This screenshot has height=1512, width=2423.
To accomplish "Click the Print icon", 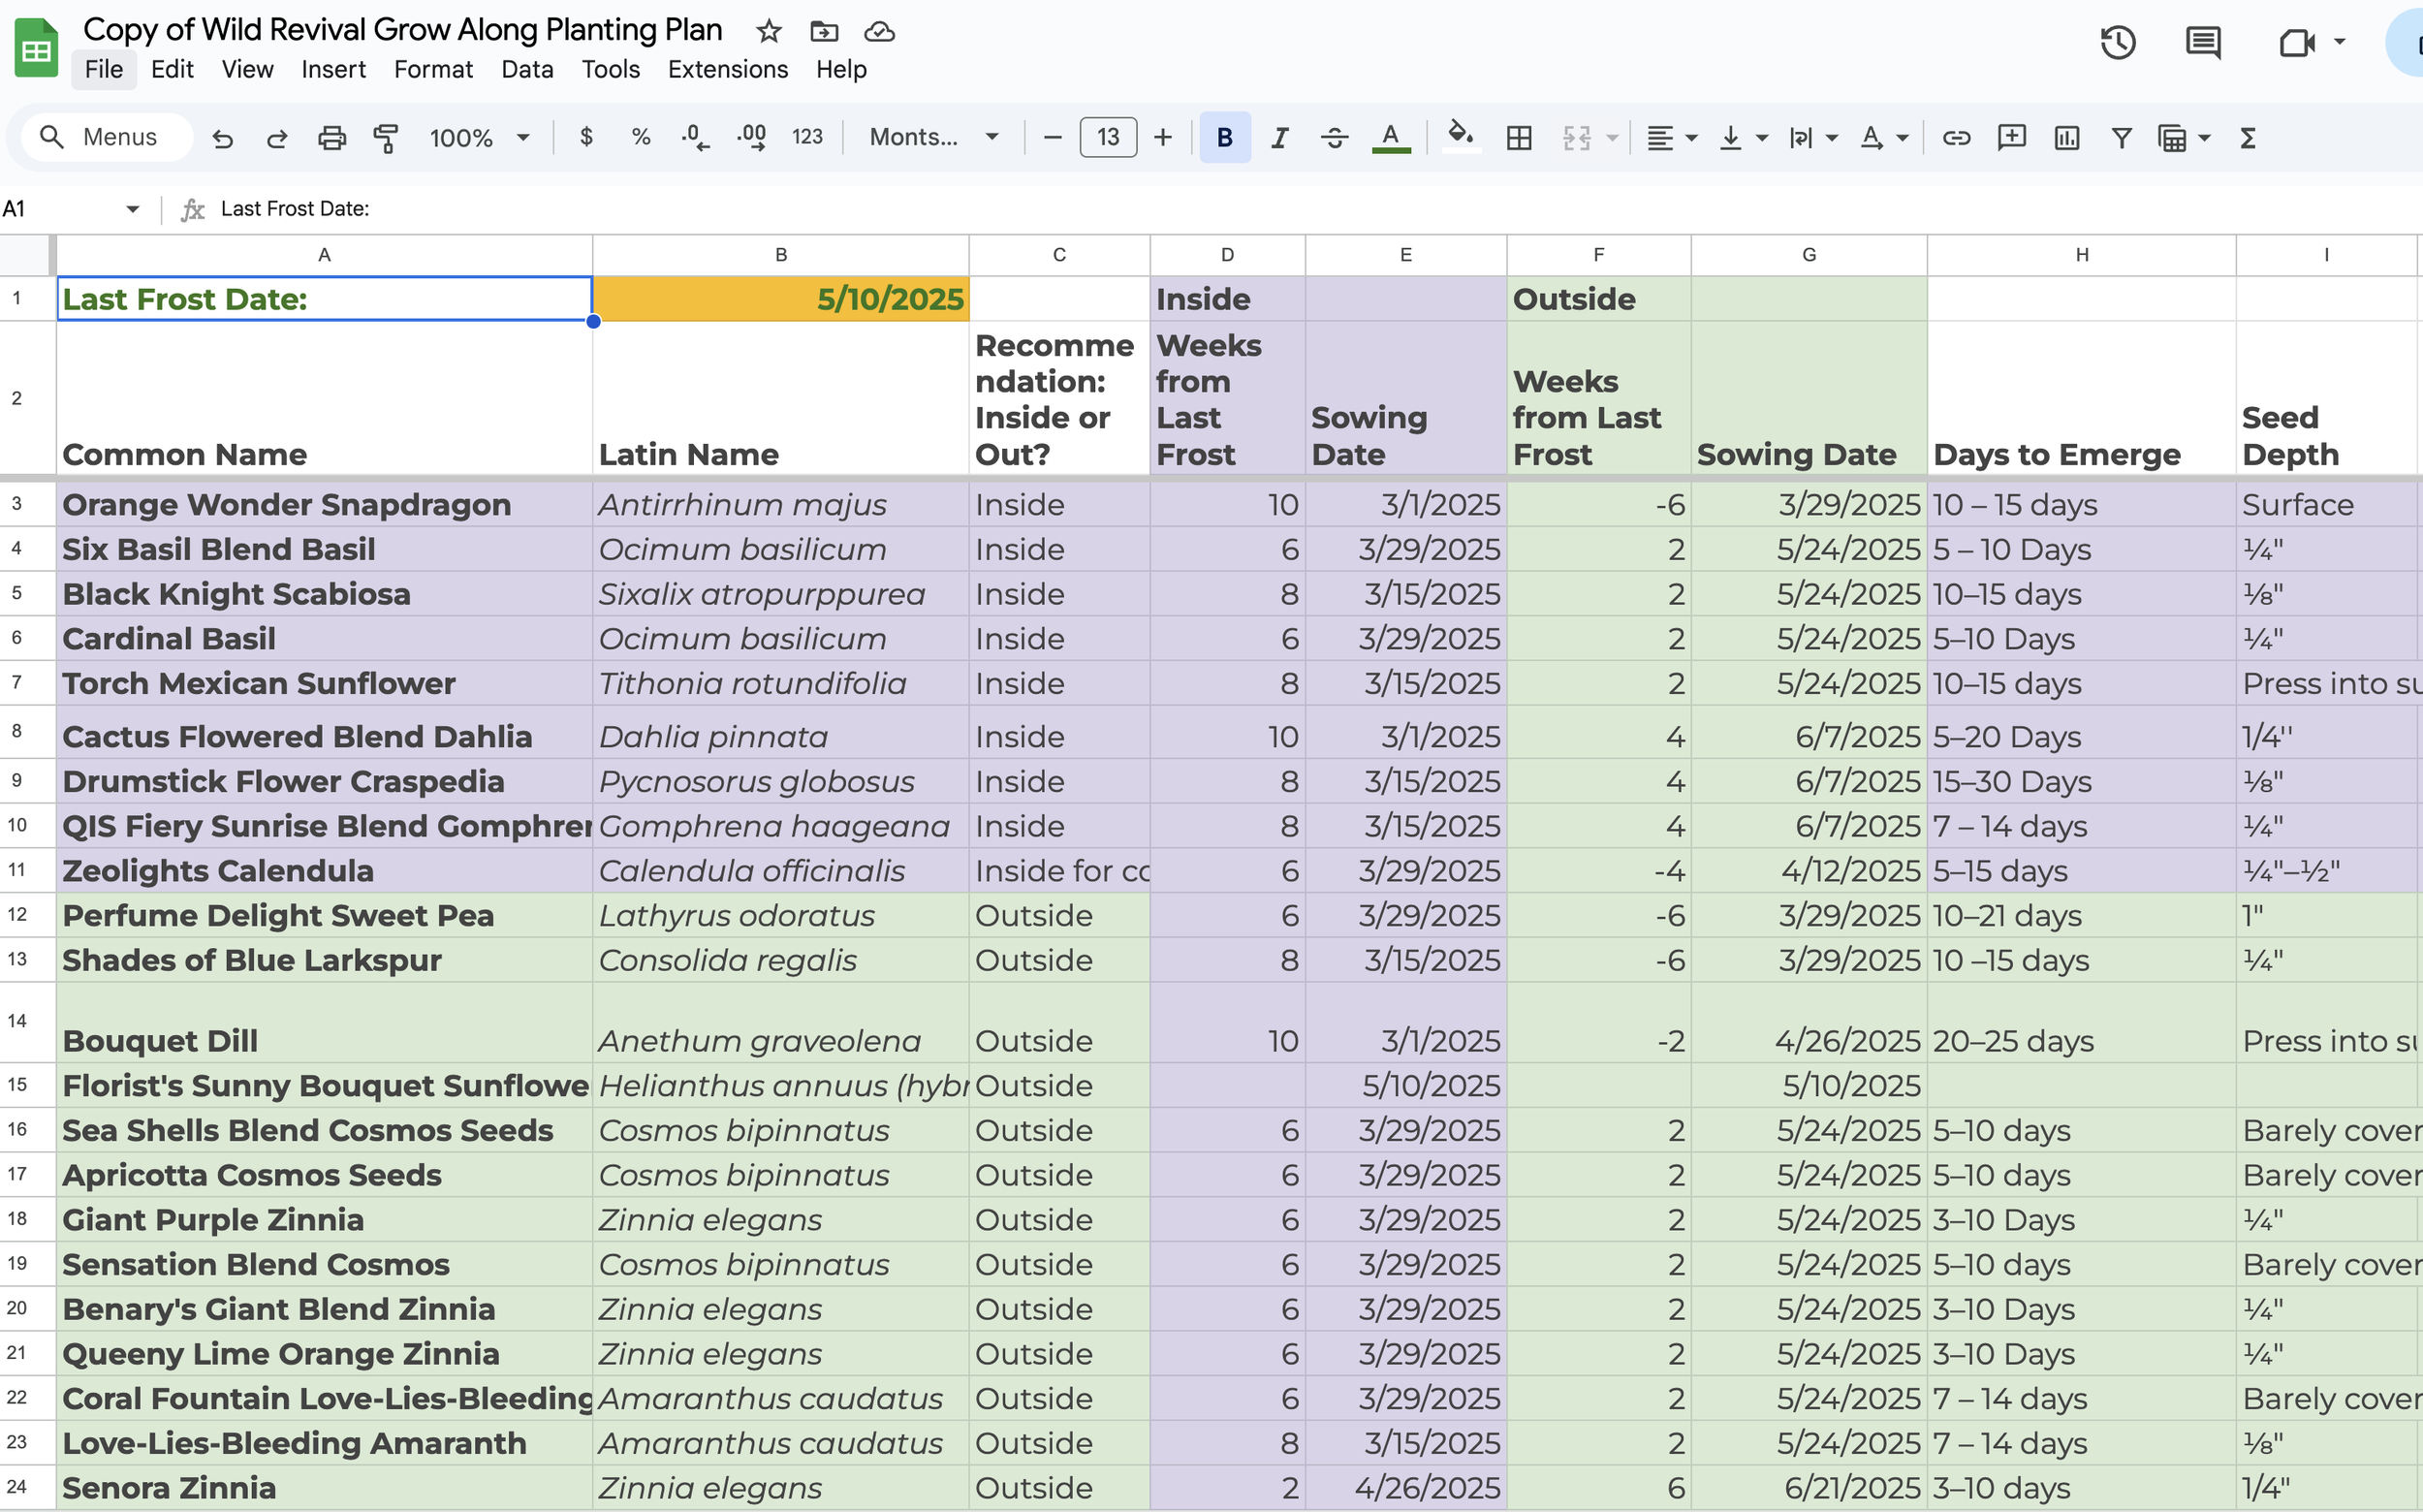I will tap(331, 138).
